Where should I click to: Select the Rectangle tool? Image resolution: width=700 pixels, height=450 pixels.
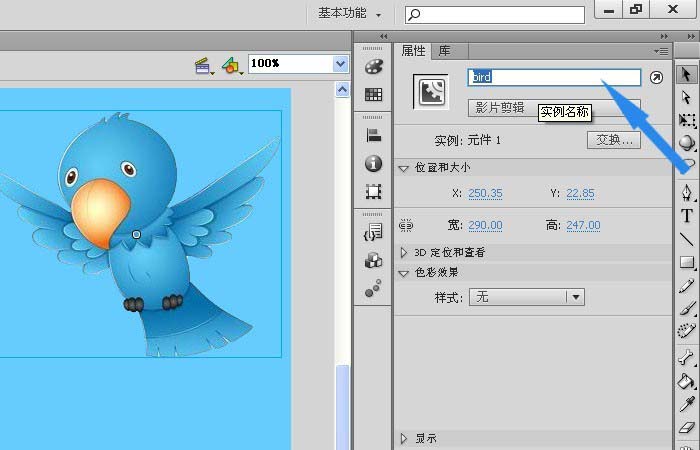tap(687, 262)
